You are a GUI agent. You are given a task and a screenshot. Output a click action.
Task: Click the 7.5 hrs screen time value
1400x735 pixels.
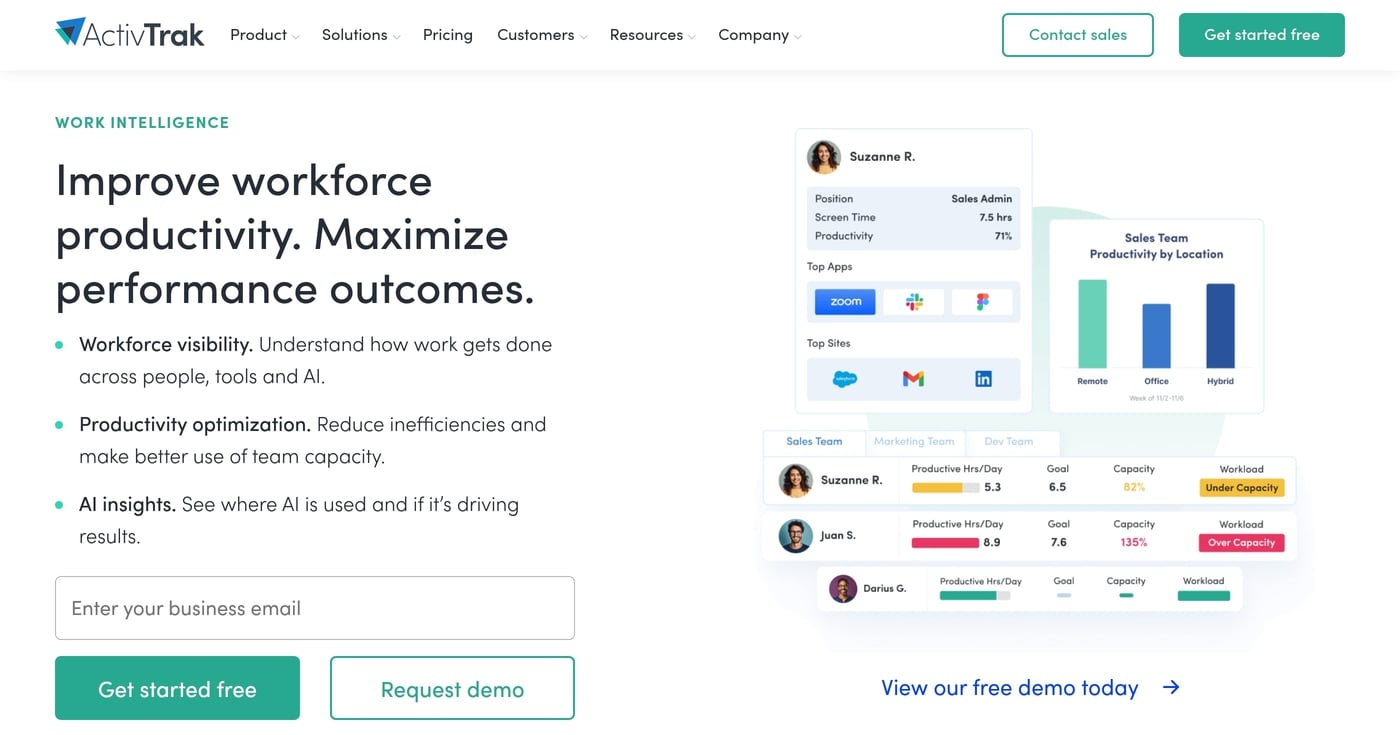(x=995, y=218)
